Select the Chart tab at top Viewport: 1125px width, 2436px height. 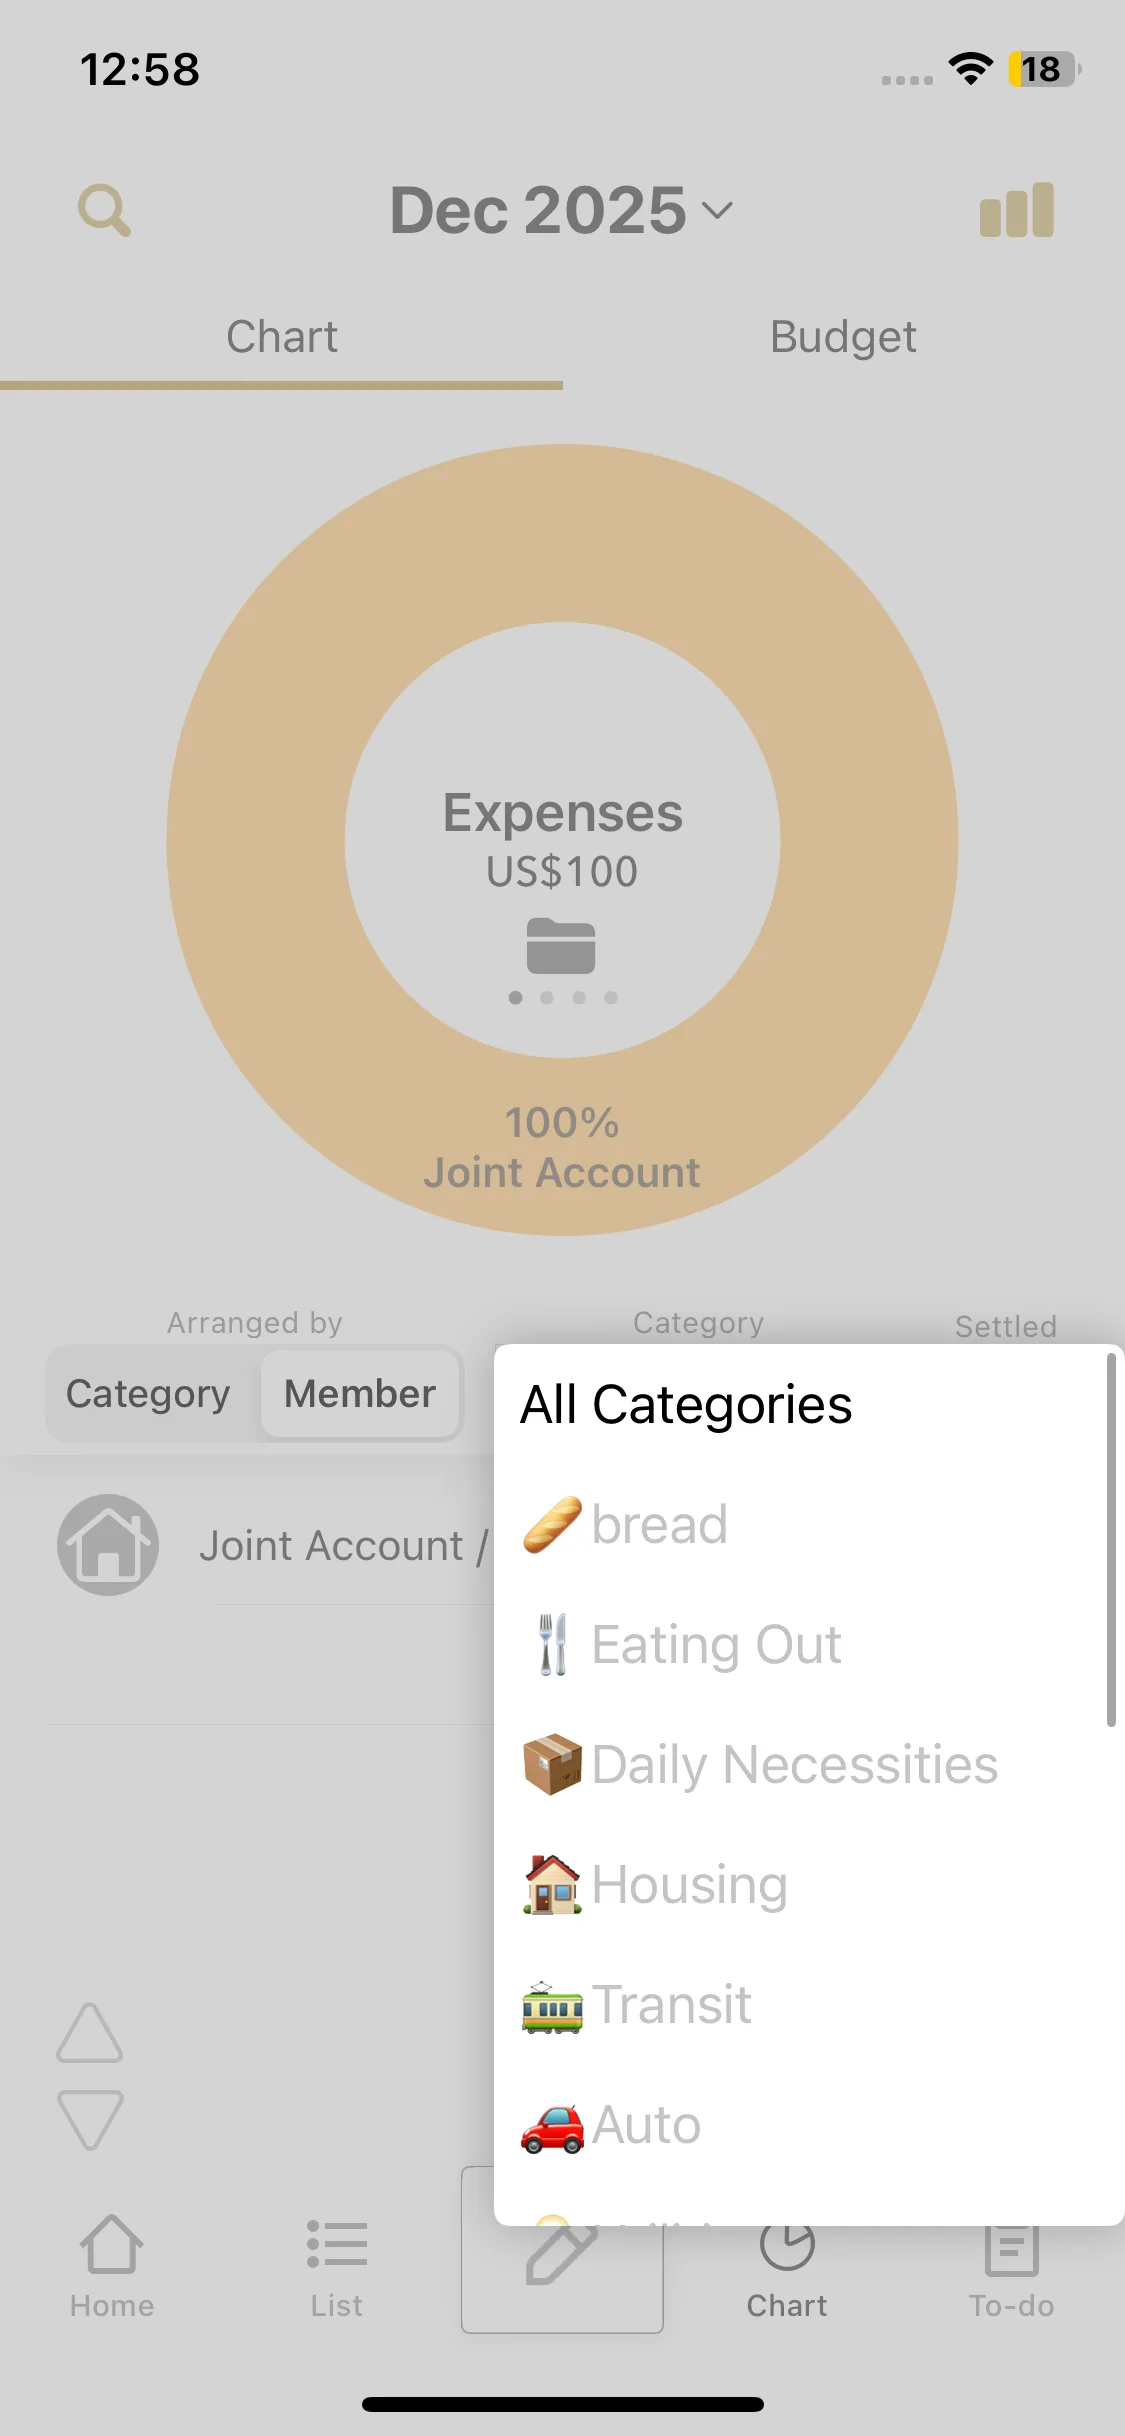click(281, 337)
